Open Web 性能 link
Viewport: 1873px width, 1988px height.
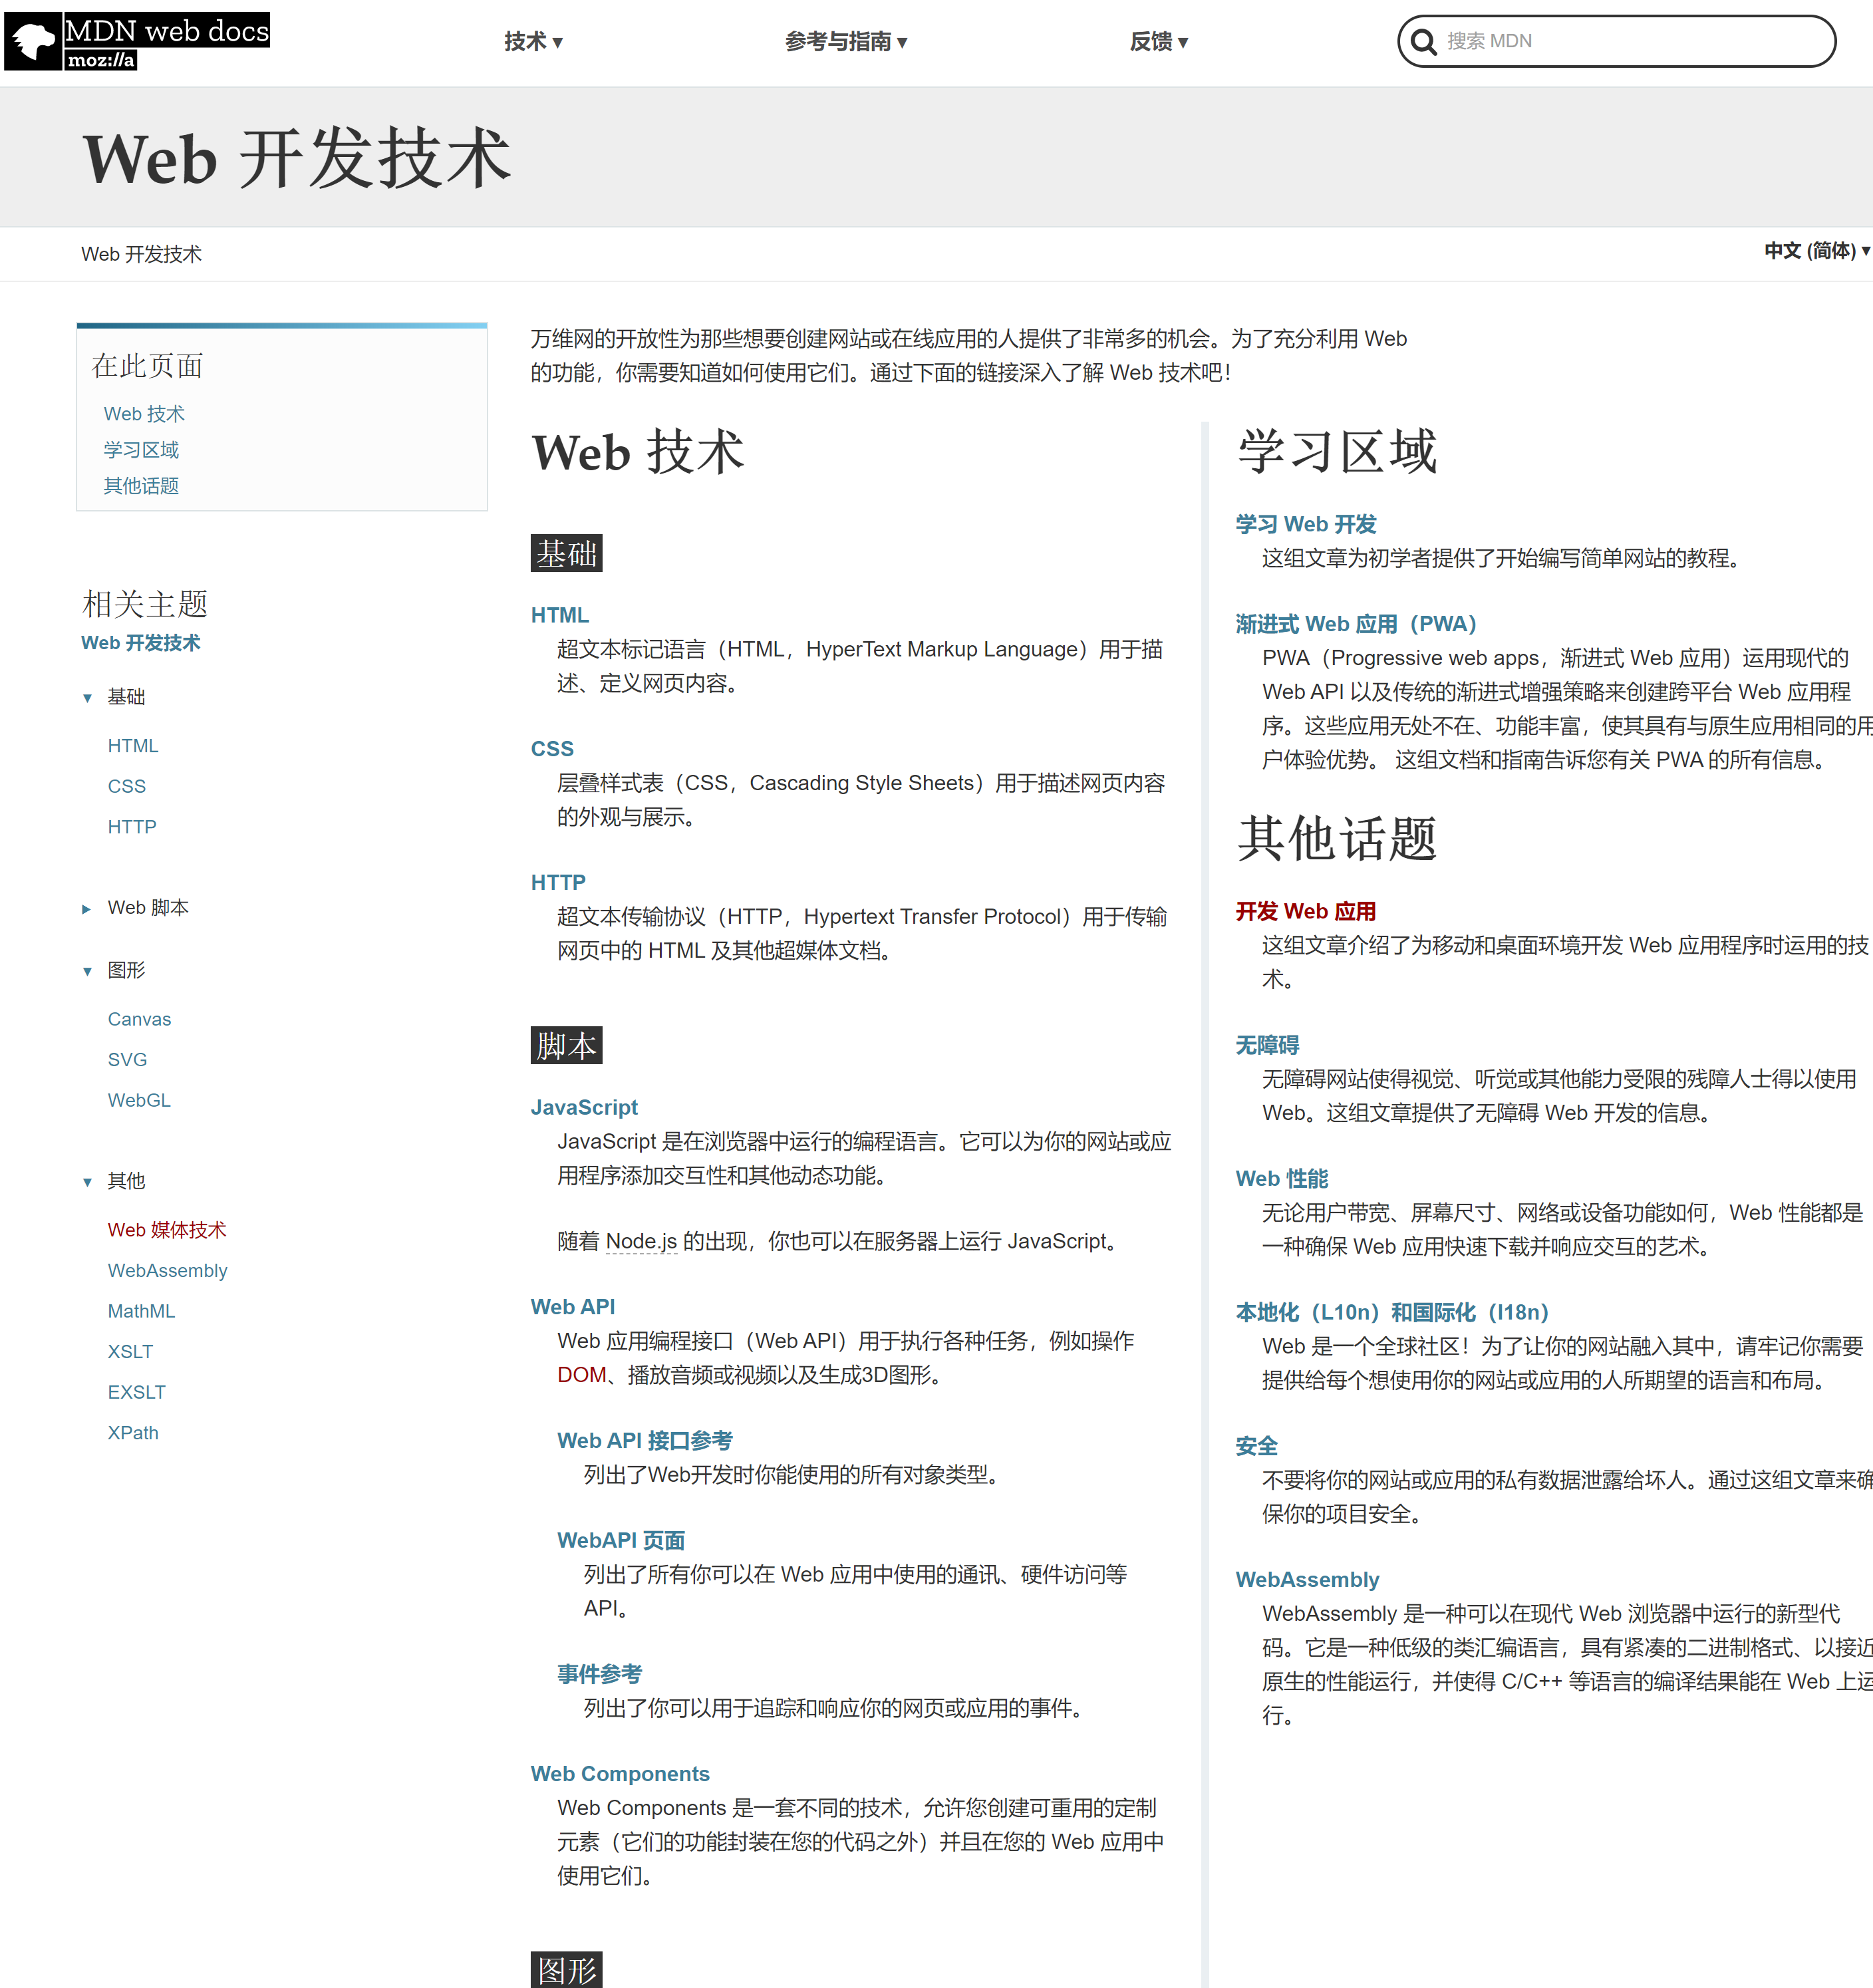coord(1282,1179)
